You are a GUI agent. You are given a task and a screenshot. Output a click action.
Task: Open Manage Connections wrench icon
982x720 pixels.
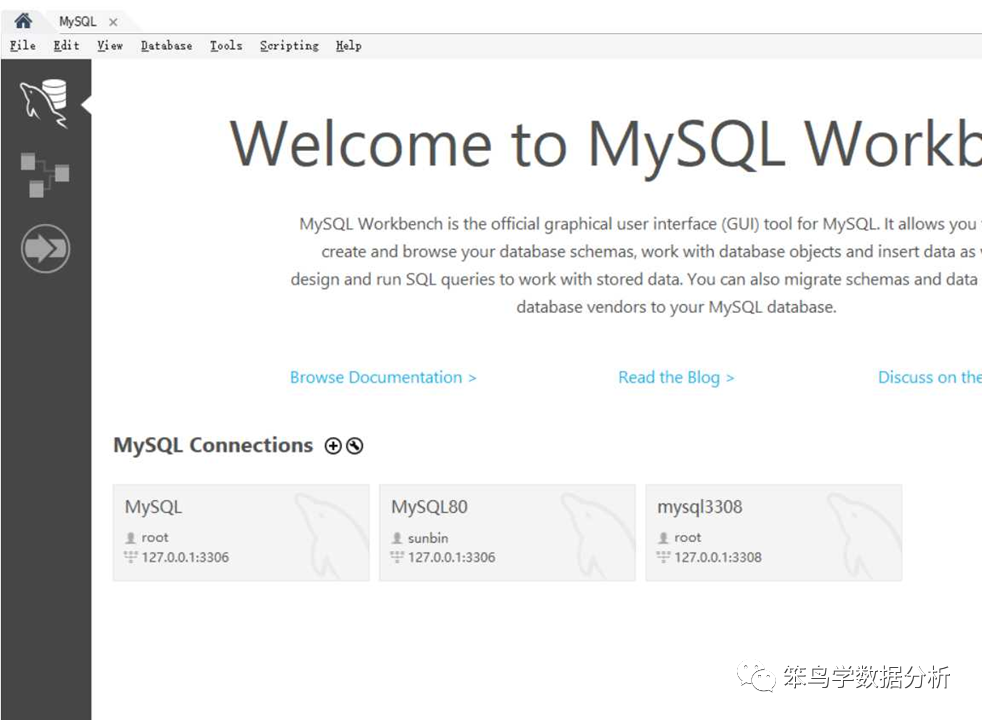(354, 446)
